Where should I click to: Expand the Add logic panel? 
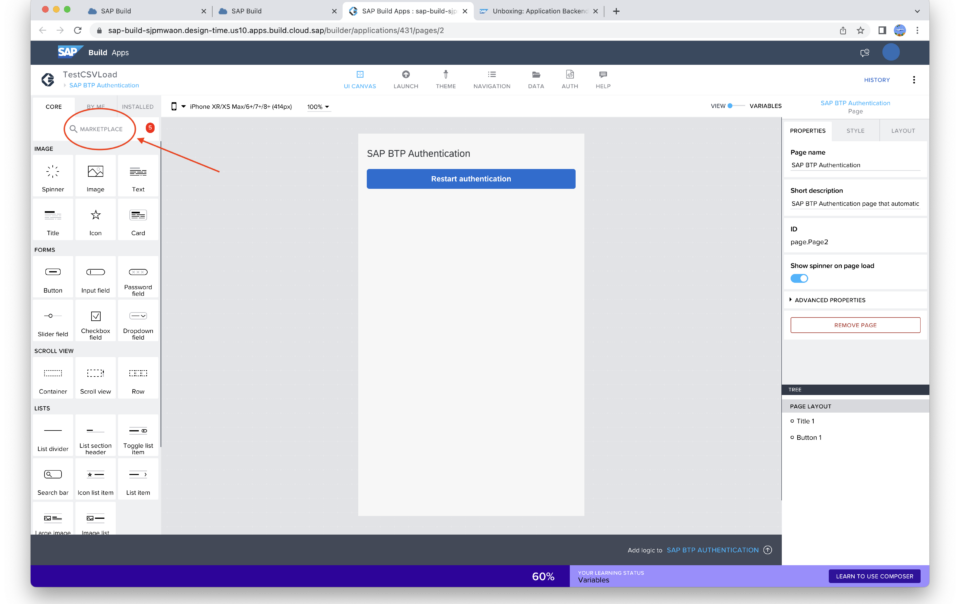tap(768, 550)
